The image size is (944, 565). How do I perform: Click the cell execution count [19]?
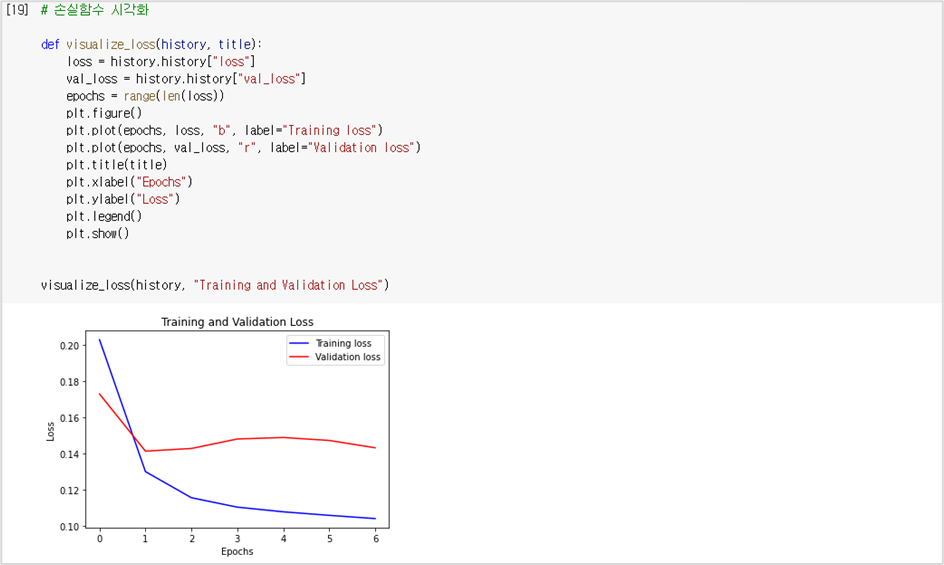[x=17, y=10]
